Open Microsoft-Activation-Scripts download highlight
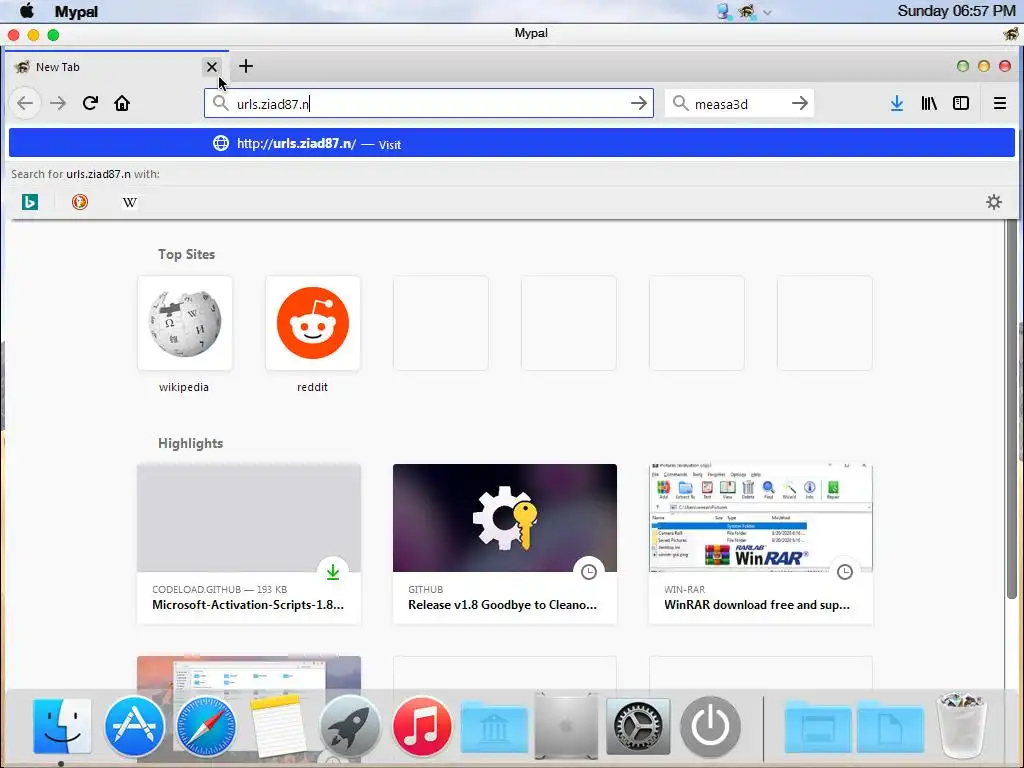 tap(249, 544)
